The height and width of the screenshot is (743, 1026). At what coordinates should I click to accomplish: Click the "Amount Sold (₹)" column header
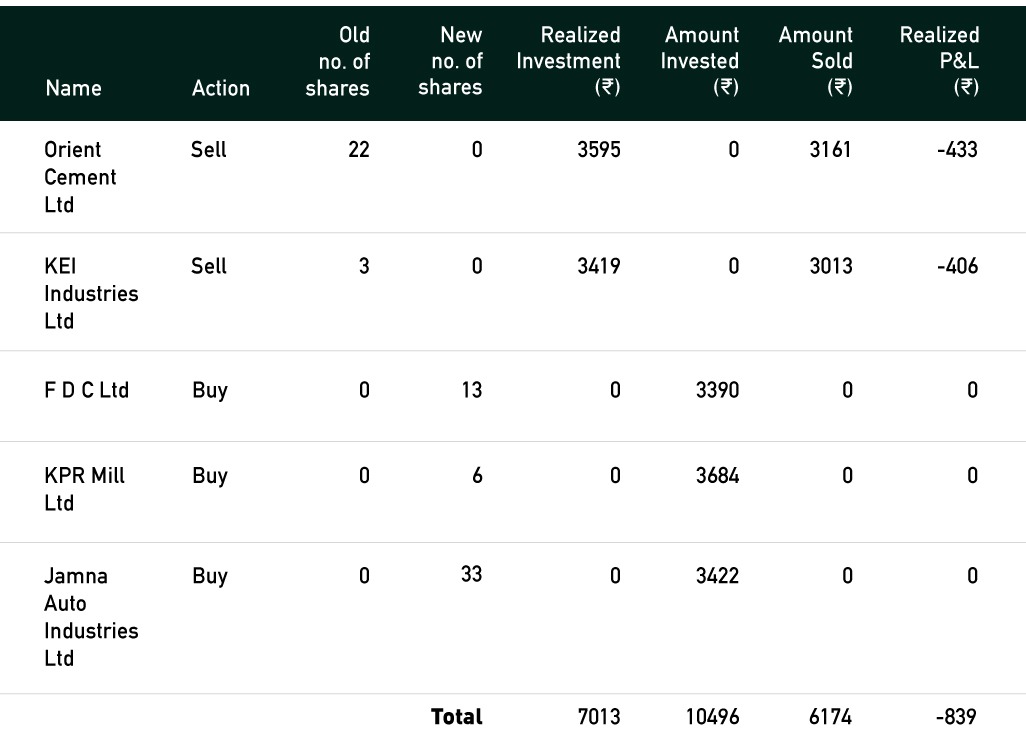pyautogui.click(x=815, y=61)
